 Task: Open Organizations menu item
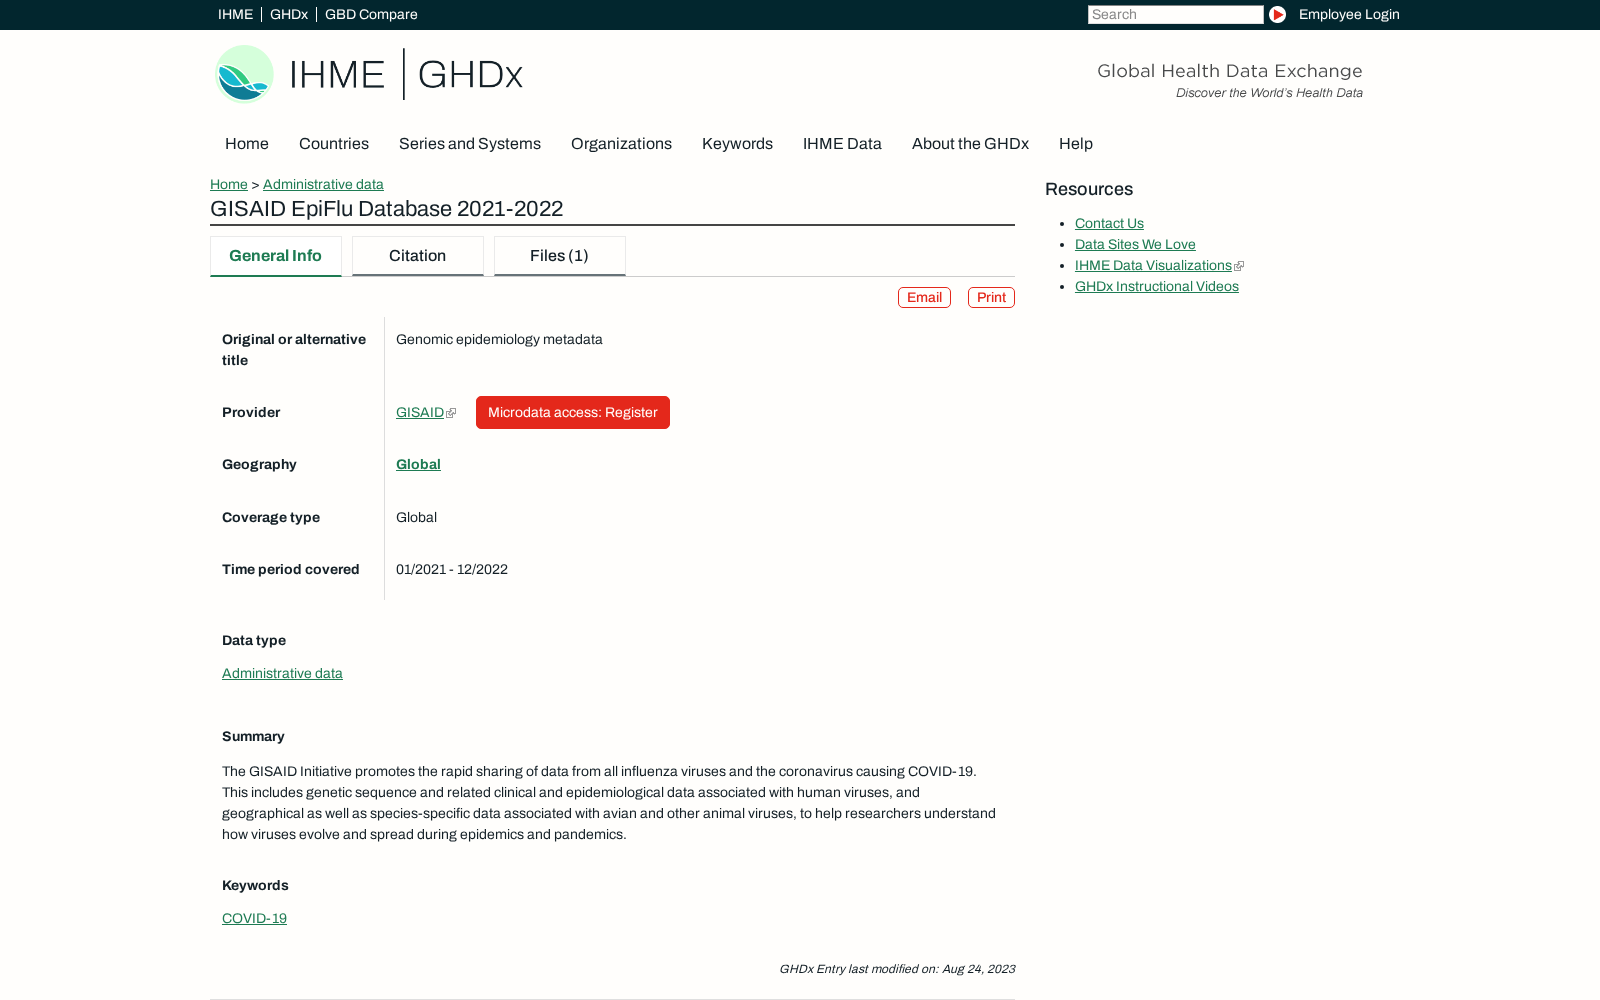(621, 144)
